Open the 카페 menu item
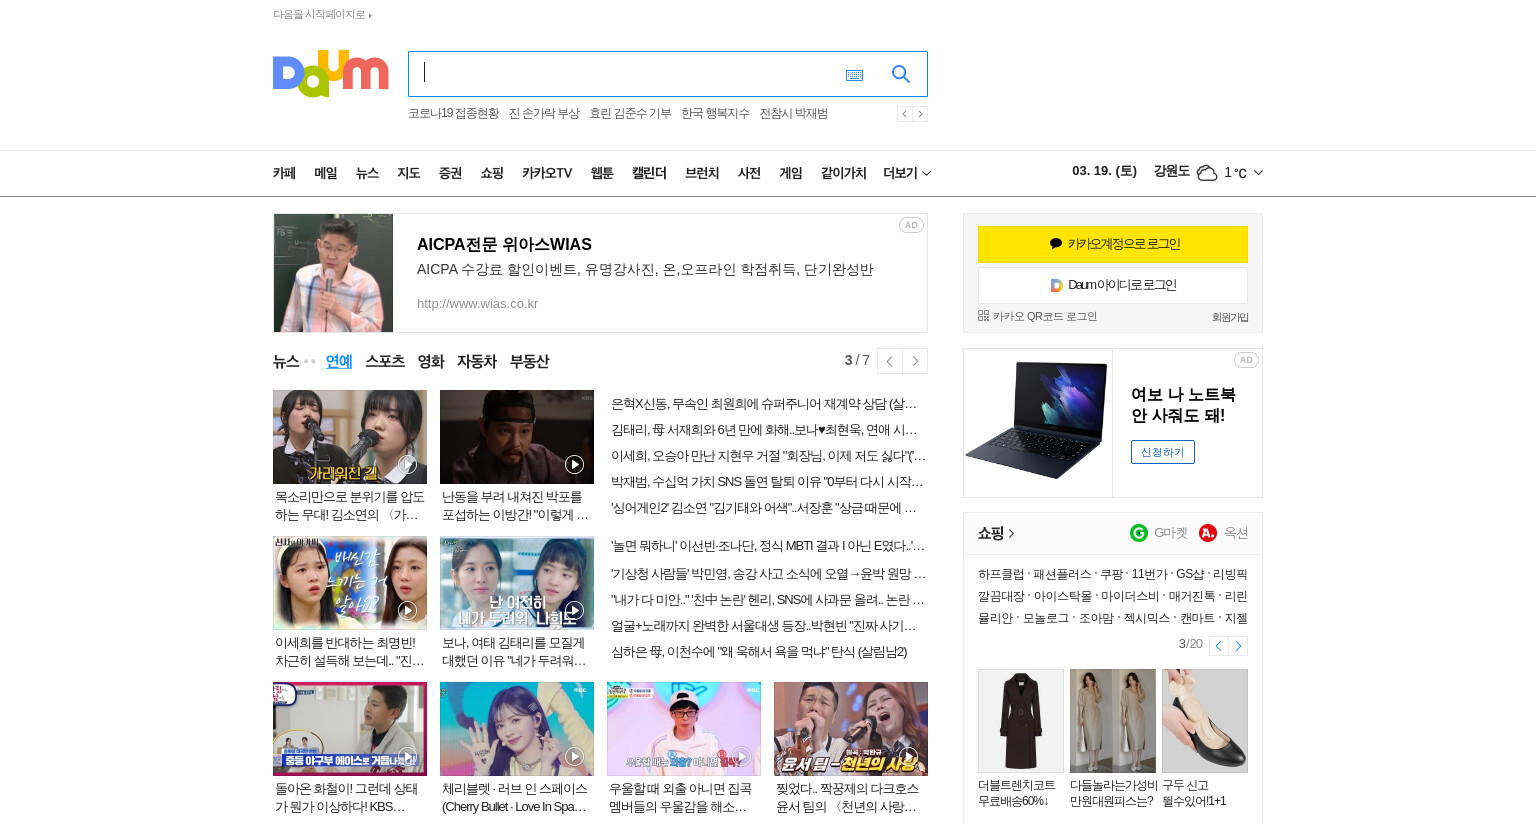The image size is (1536, 824). click(x=284, y=173)
